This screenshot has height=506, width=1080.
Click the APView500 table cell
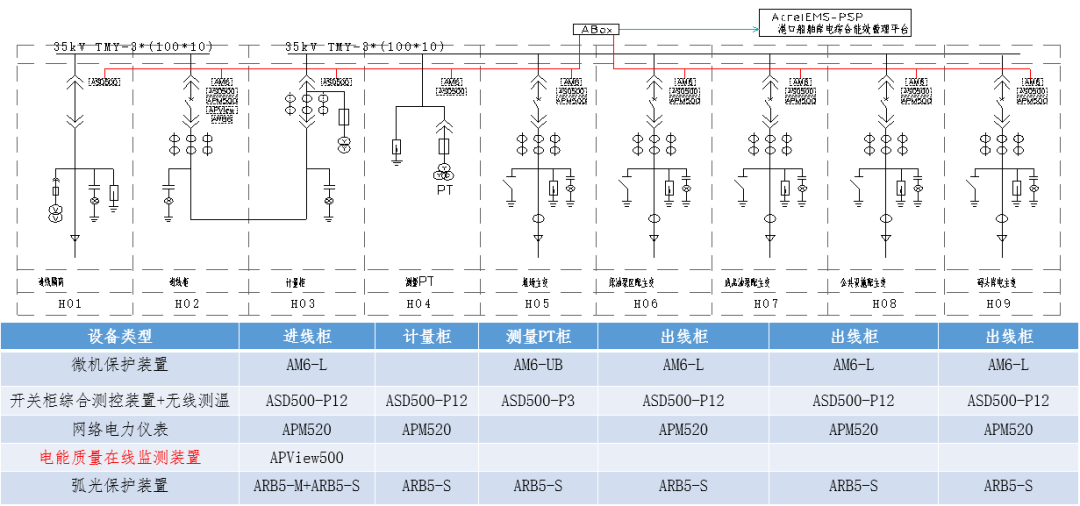[307, 457]
